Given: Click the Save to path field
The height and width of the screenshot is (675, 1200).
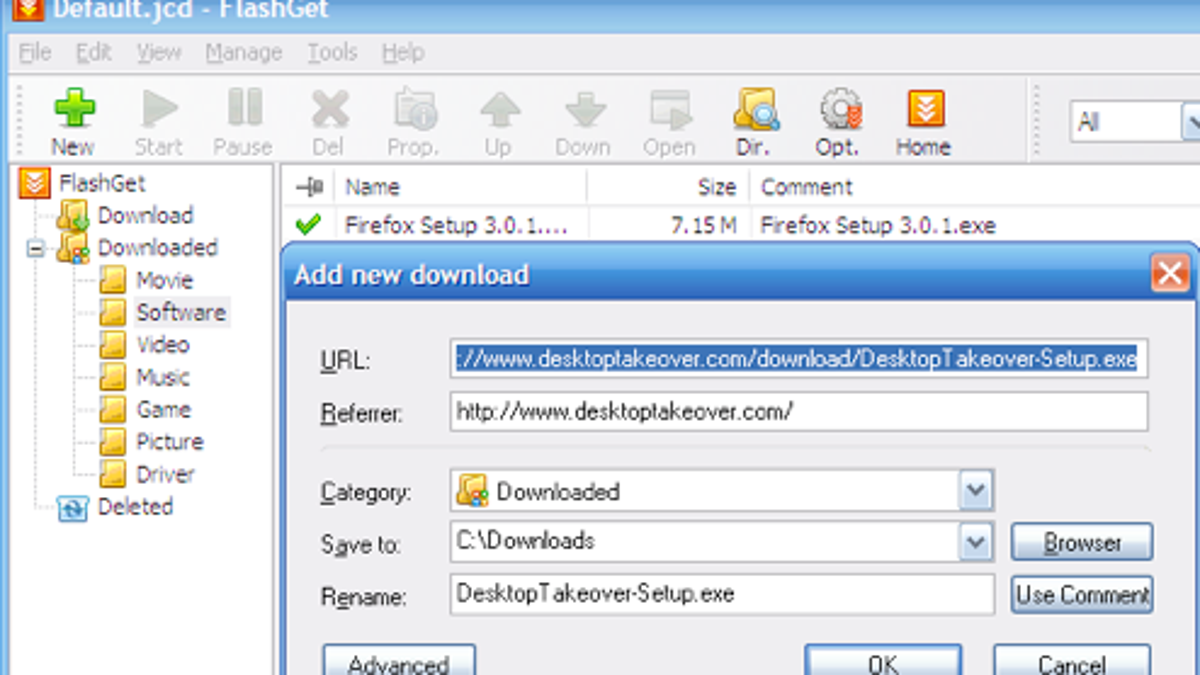Looking at the screenshot, I should [x=705, y=542].
